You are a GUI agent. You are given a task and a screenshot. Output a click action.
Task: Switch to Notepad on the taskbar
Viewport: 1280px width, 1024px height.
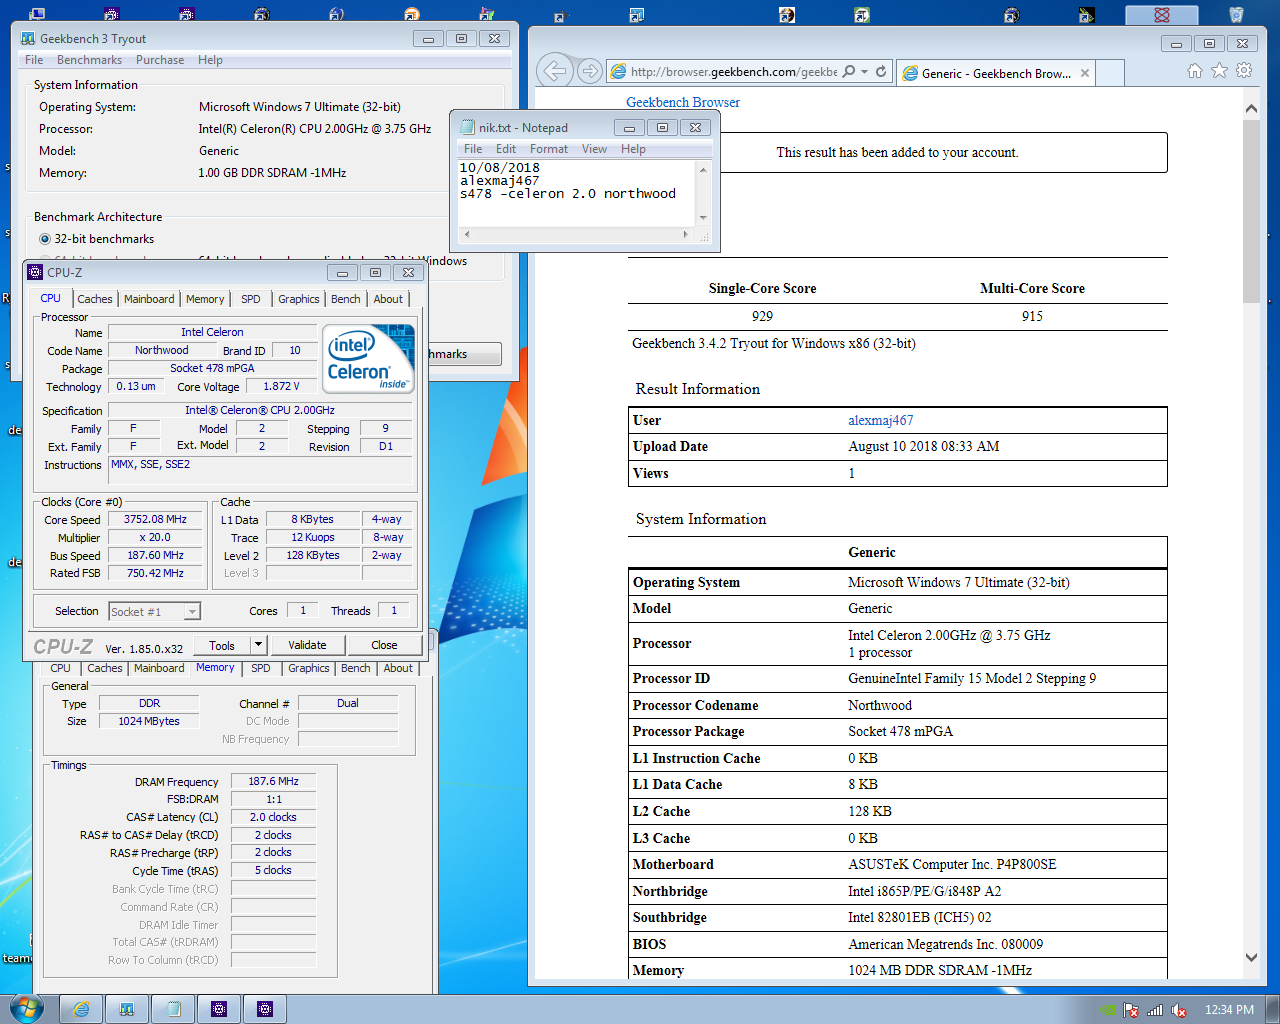pos(173,1009)
